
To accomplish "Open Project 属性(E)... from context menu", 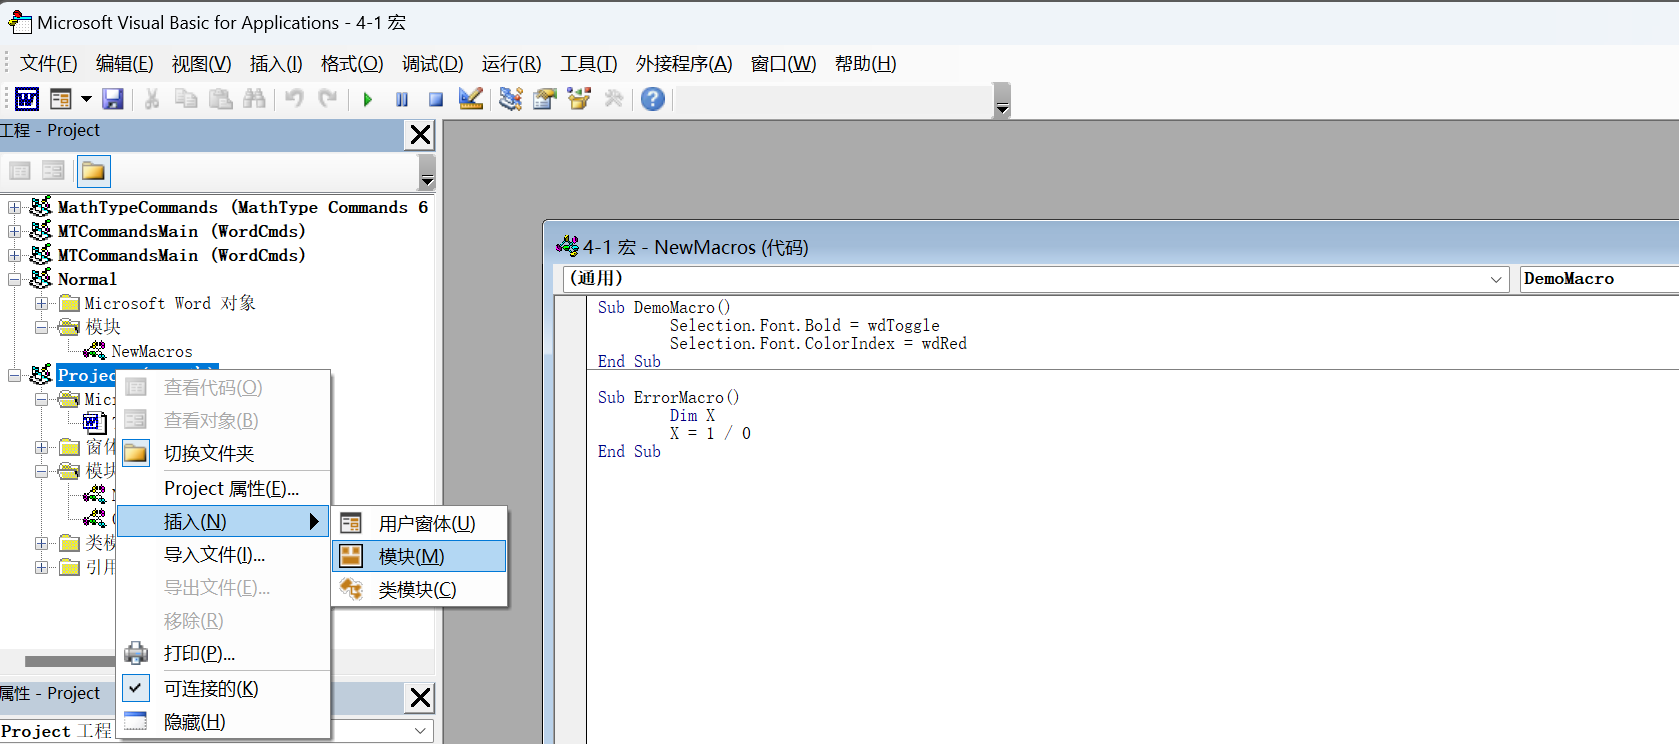I will coord(223,489).
